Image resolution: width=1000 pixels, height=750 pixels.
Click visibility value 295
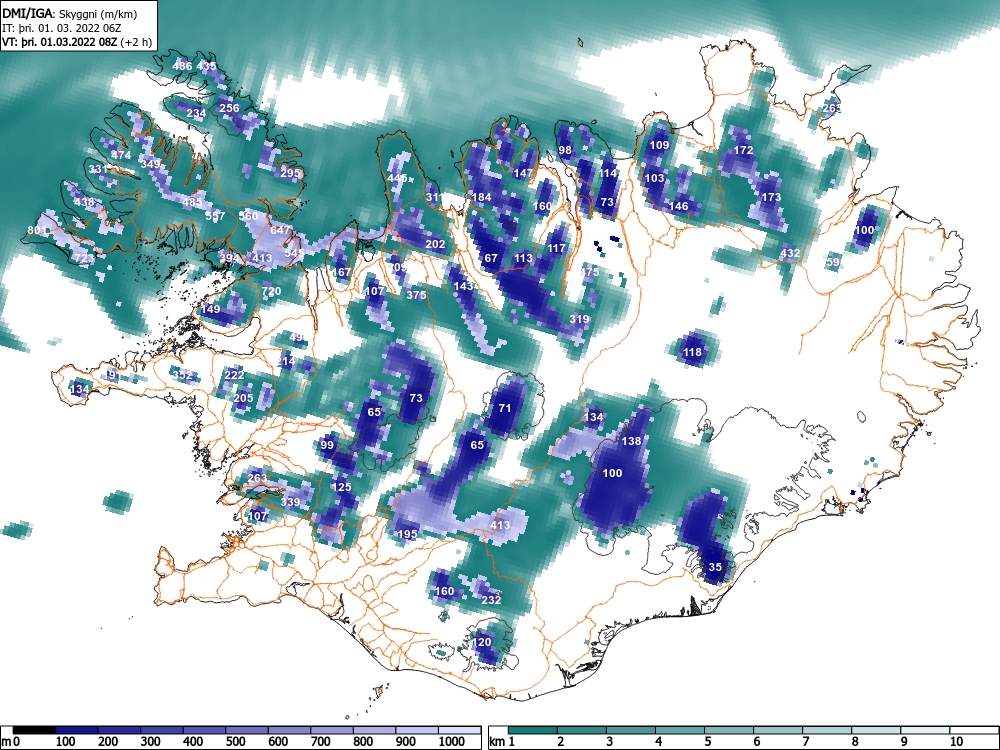point(290,173)
